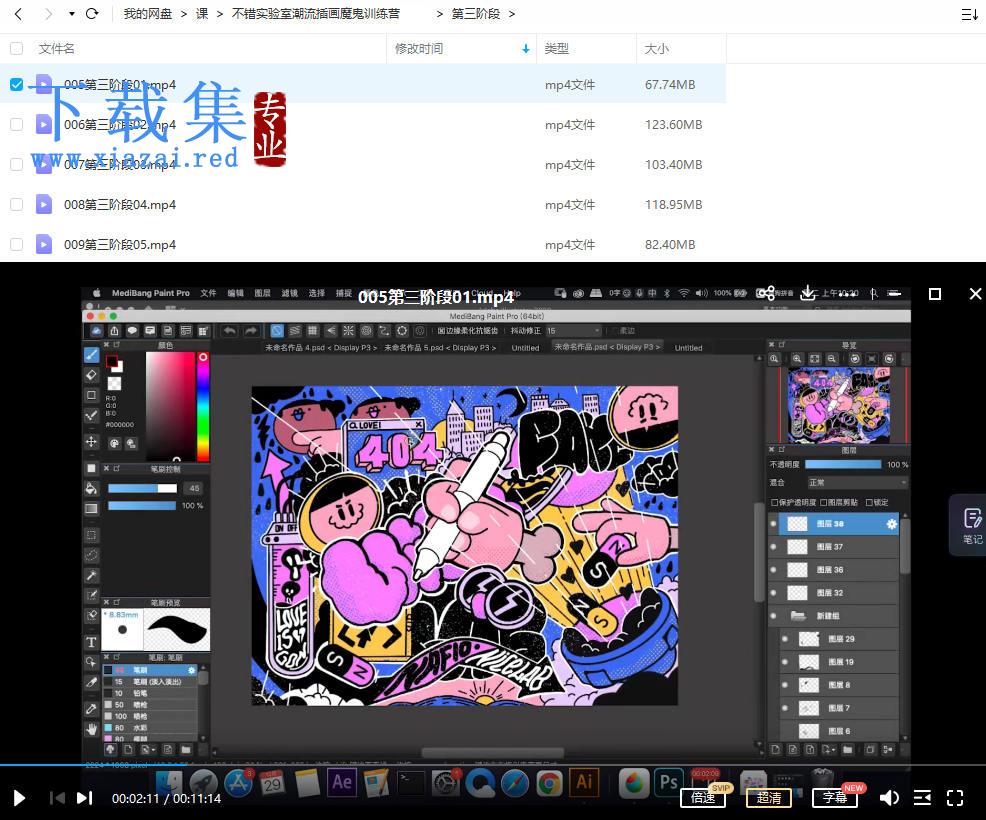Sort files by the 大小 column header
This screenshot has height=820, width=986.
656,48
